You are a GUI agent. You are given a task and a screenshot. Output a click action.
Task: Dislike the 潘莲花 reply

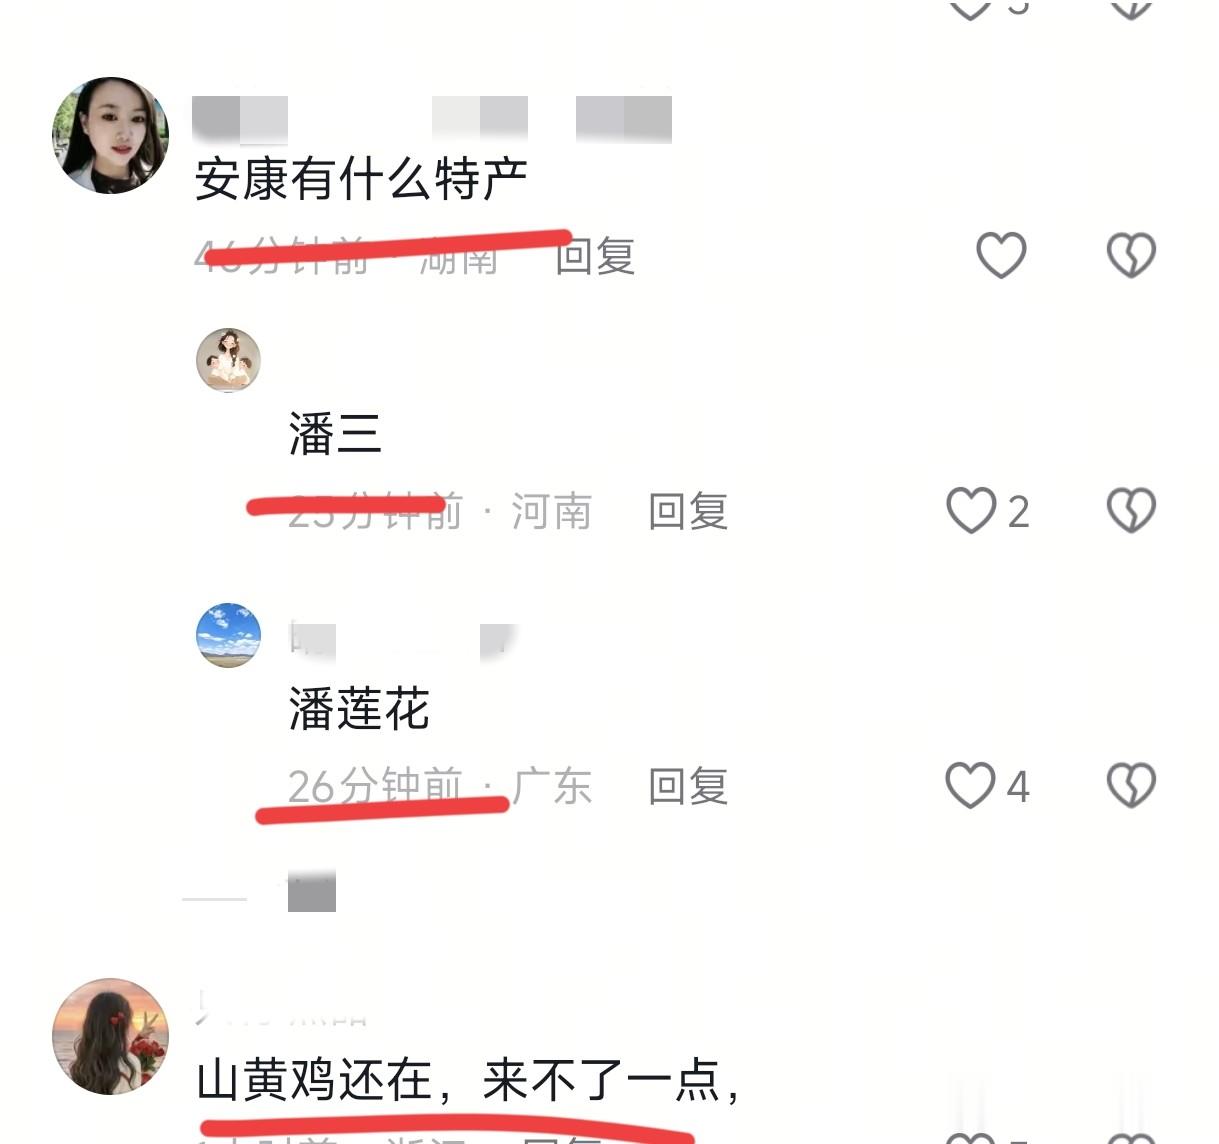(1131, 785)
